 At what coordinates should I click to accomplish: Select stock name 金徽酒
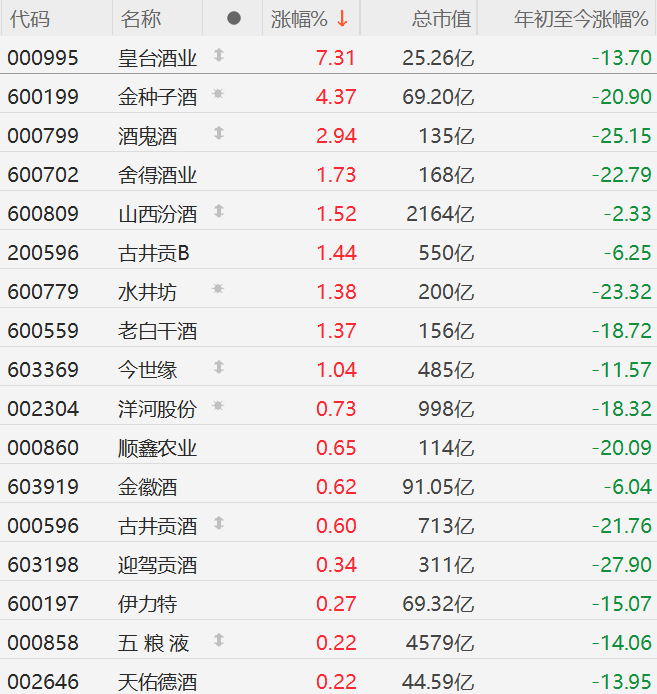coord(147,486)
